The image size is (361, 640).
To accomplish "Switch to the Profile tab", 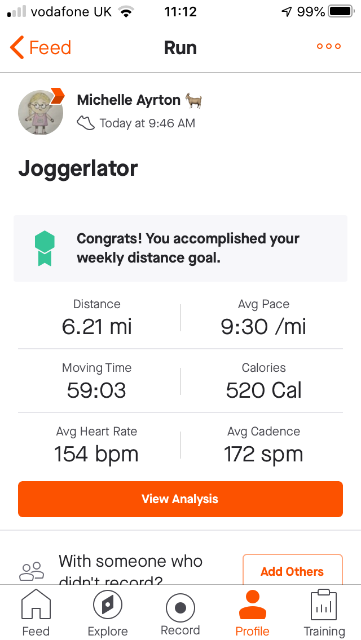I will 252,612.
